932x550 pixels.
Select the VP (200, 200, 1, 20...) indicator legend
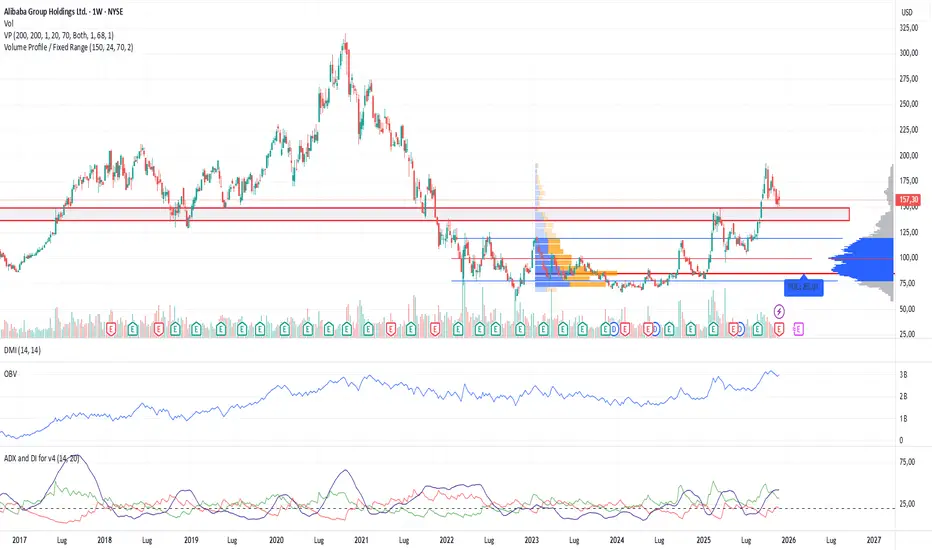(58, 35)
